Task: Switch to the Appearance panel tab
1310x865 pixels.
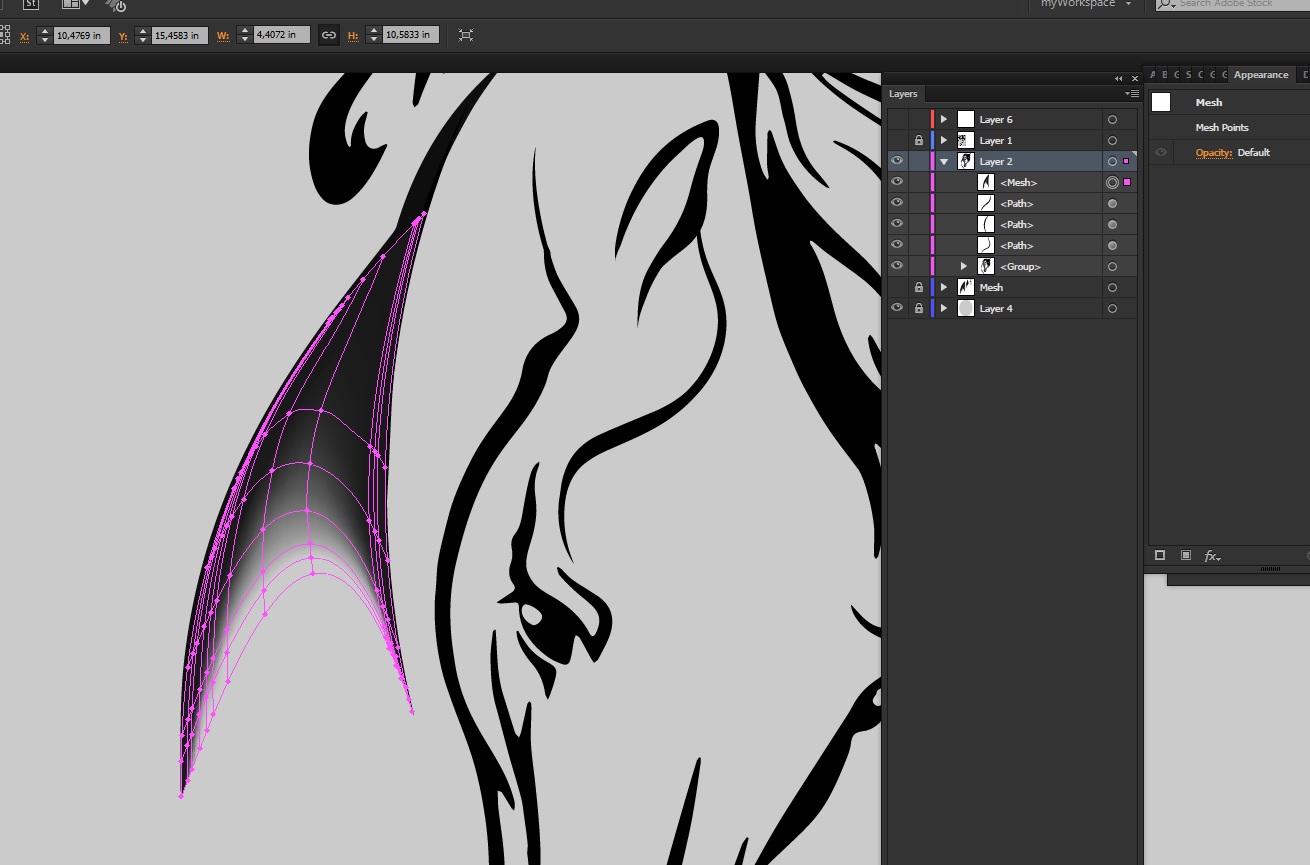Action: coord(1260,75)
